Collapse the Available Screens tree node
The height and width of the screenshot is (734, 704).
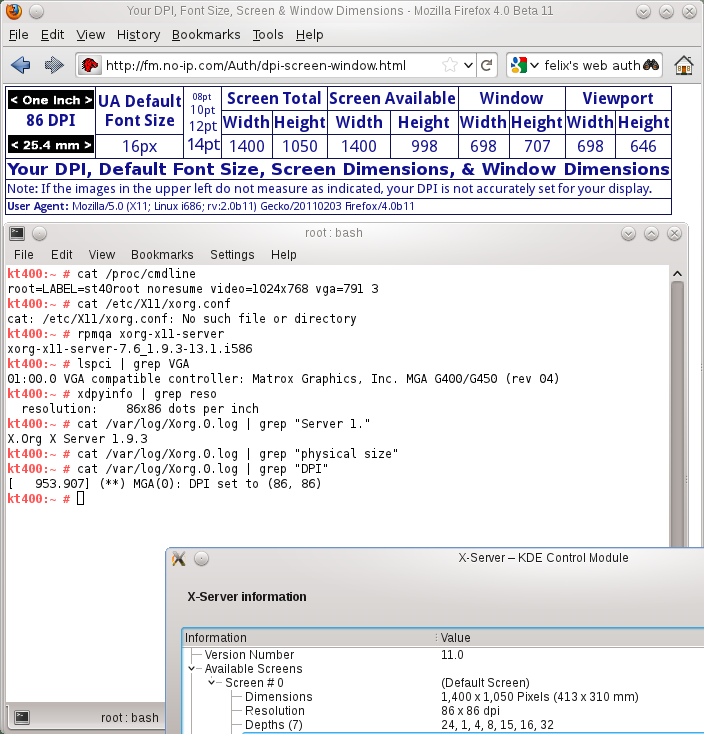(193, 669)
